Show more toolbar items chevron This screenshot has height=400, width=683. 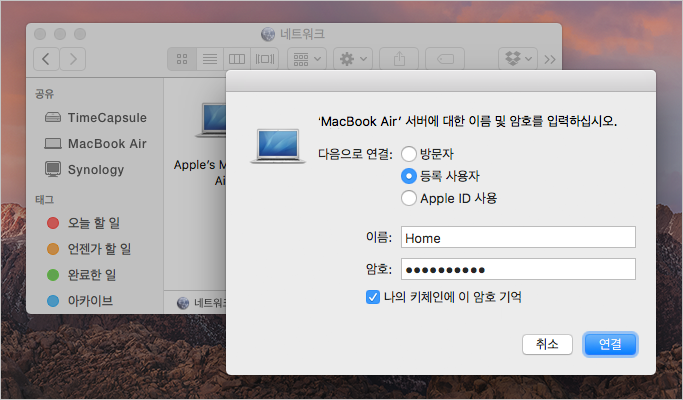pos(550,59)
